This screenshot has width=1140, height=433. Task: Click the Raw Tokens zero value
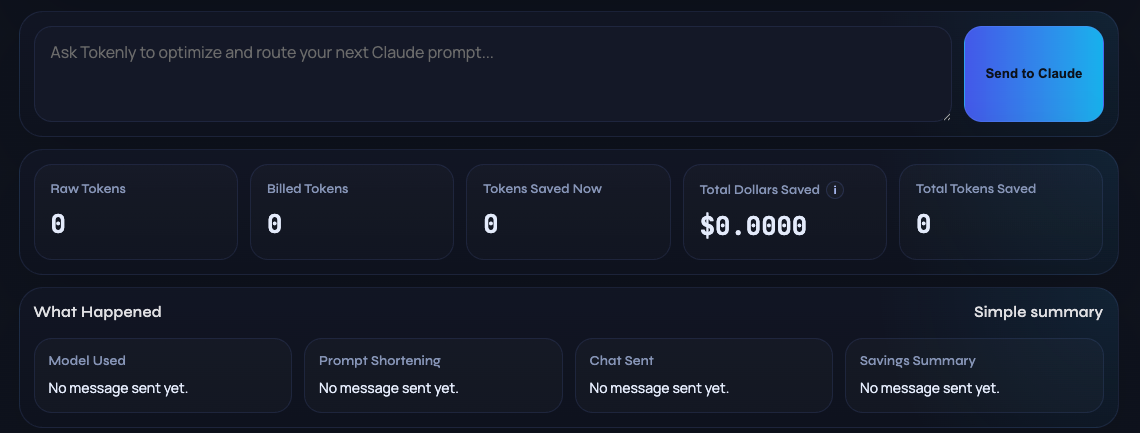pyautogui.click(x=58, y=224)
